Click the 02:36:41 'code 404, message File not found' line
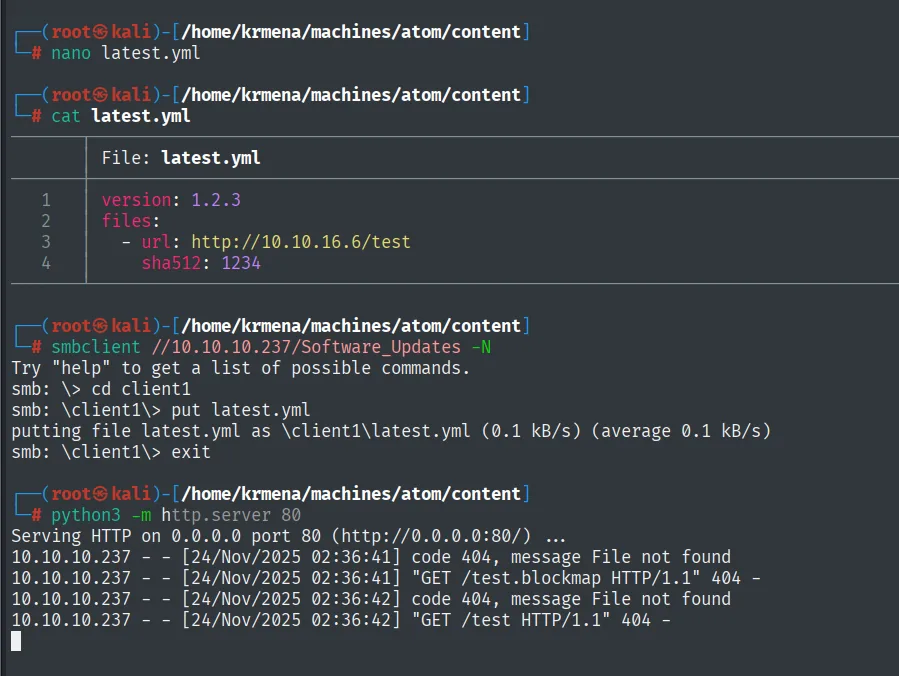Image resolution: width=899 pixels, height=676 pixels. click(371, 557)
